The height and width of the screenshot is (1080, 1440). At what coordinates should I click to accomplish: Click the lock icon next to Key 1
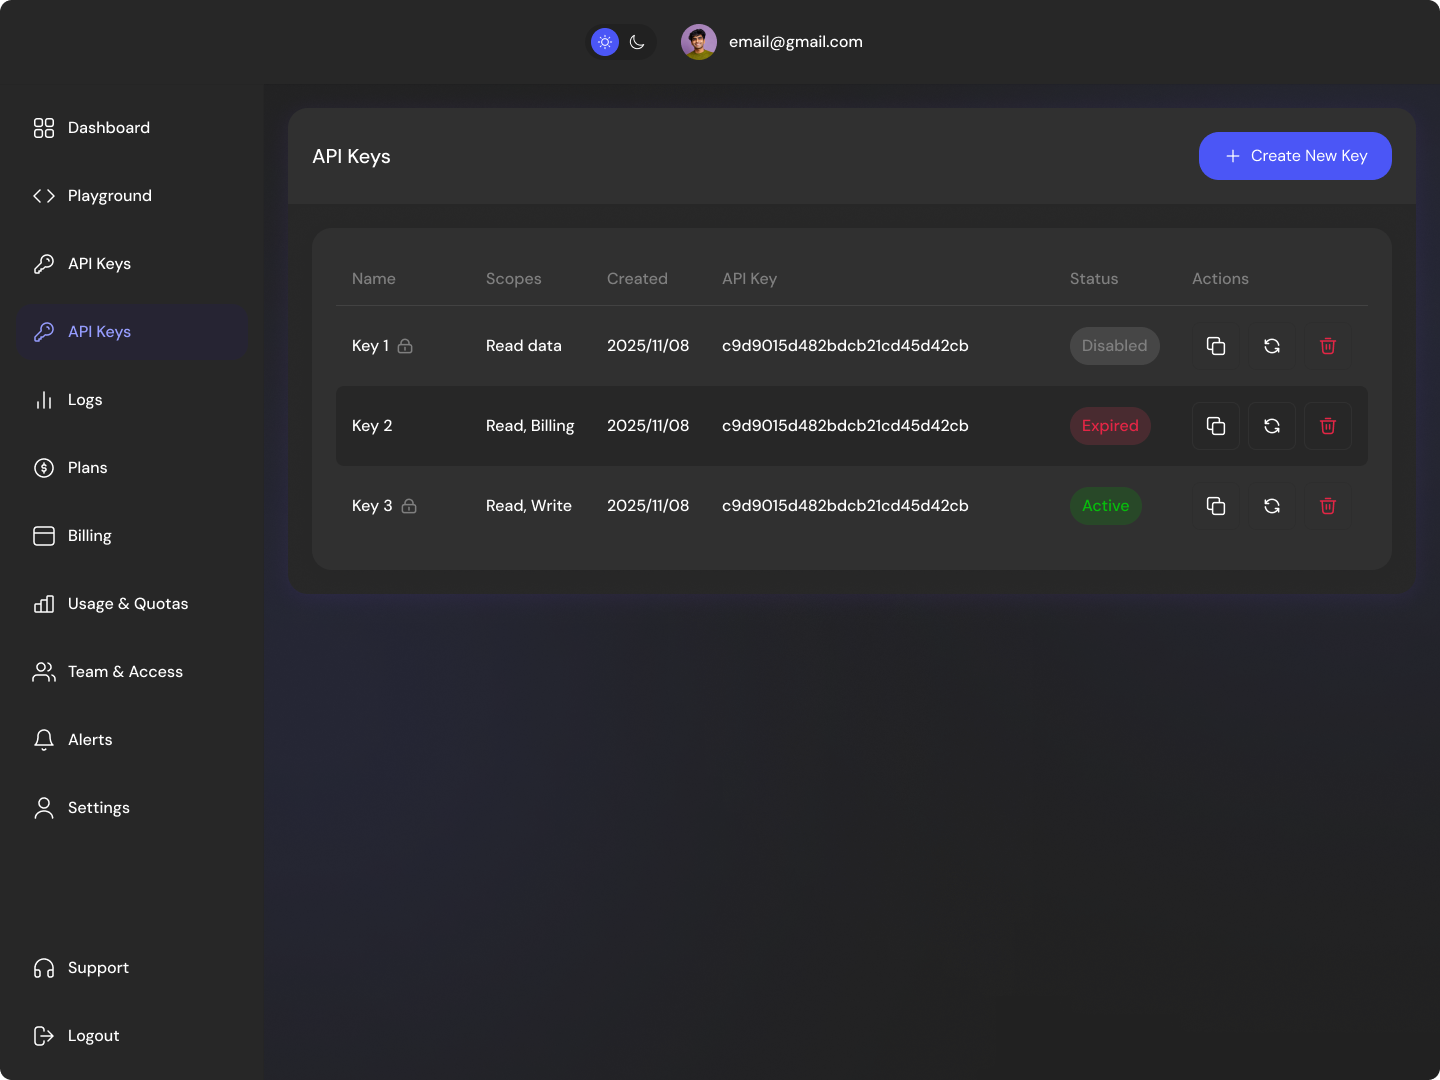pos(406,346)
